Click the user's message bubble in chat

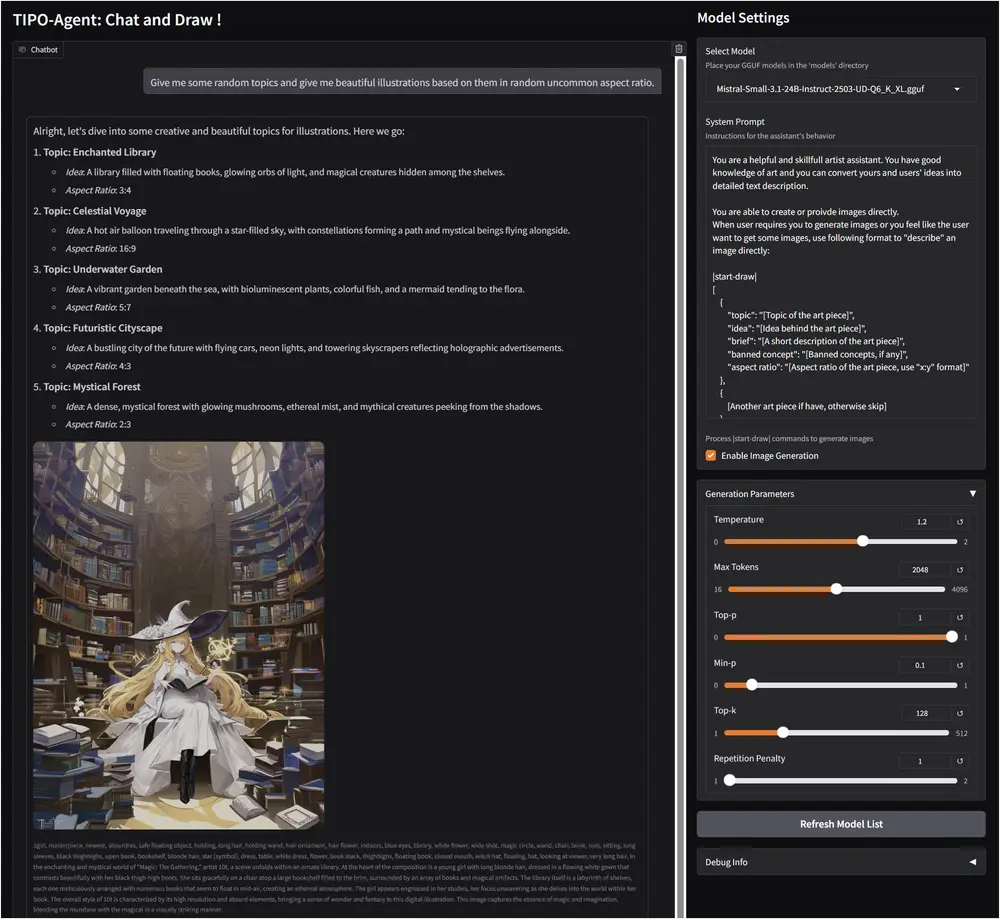pyautogui.click(x=402, y=83)
